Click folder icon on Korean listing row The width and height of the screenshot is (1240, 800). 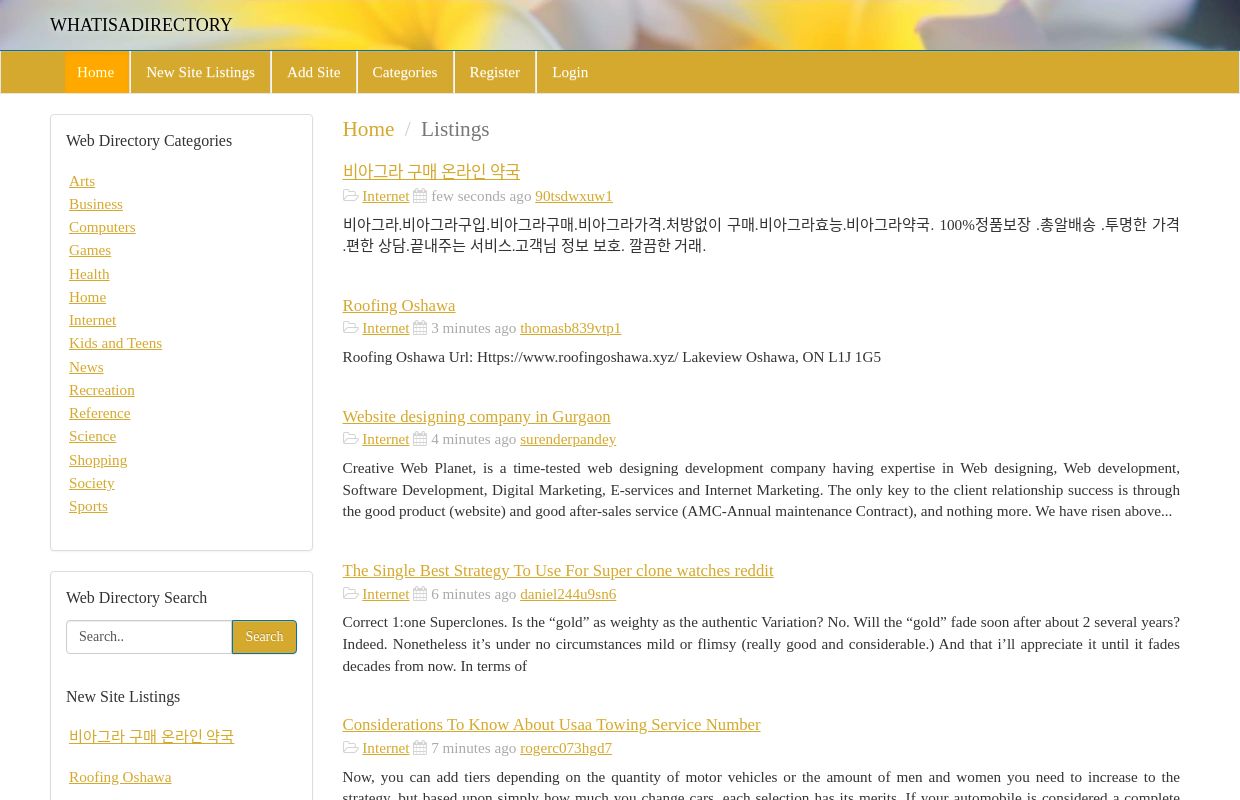[350, 196]
